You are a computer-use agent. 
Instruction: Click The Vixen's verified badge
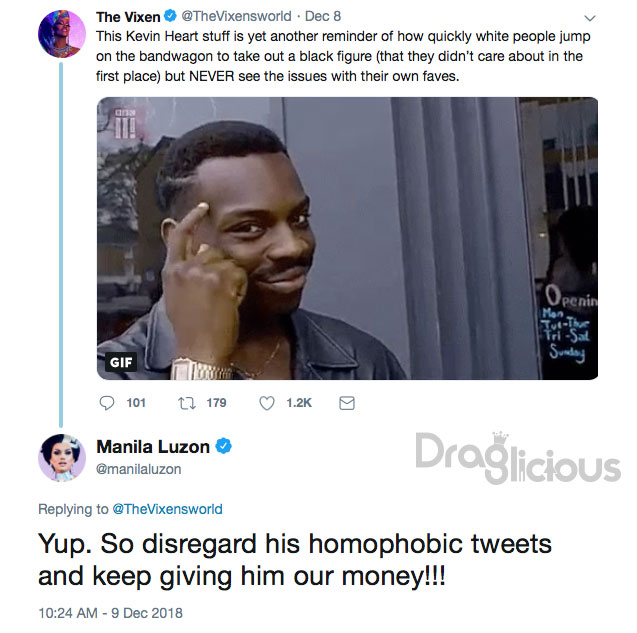[x=170, y=16]
